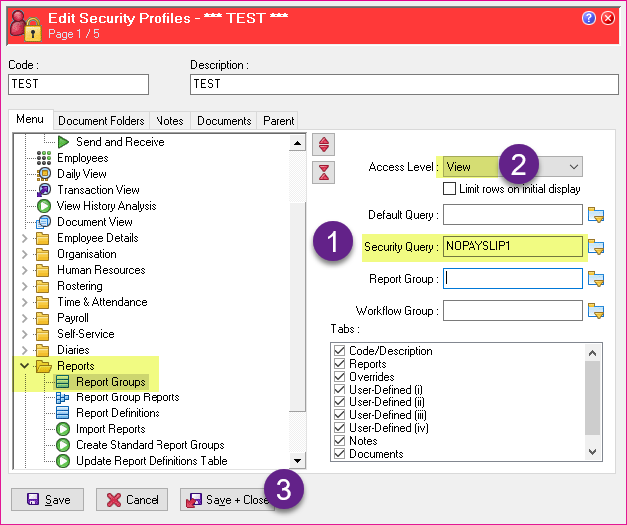The width and height of the screenshot is (627, 525).
Task: Switch to the Document Folders tab
Action: click(101, 121)
